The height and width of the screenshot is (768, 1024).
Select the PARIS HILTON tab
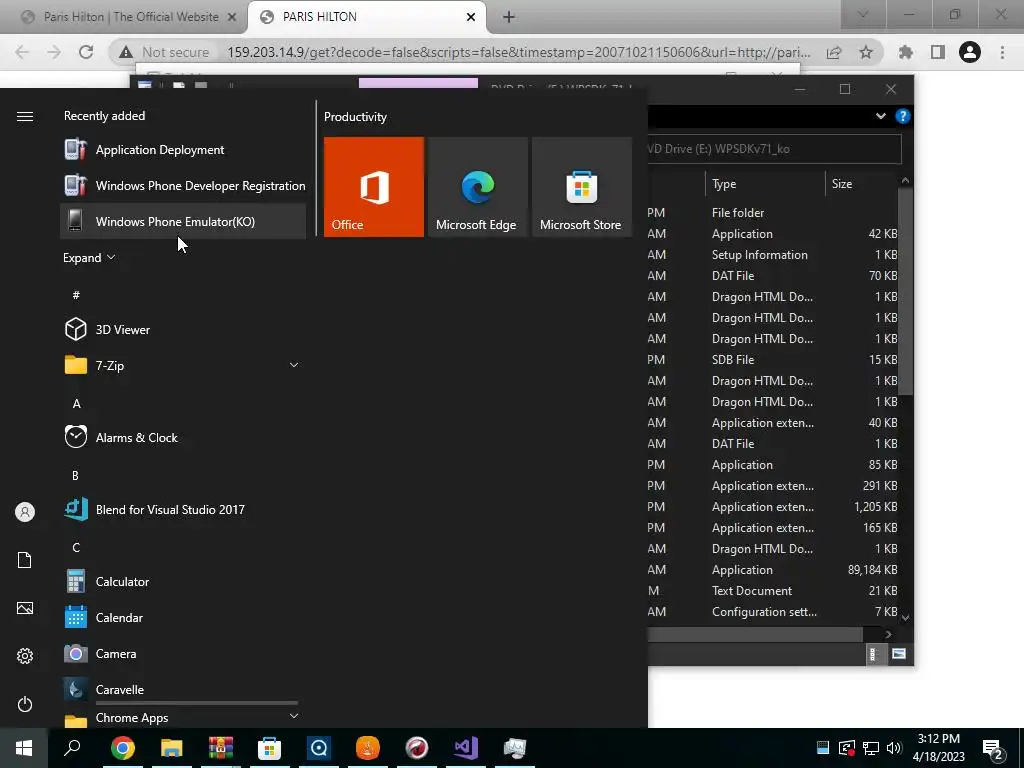tap(366, 17)
